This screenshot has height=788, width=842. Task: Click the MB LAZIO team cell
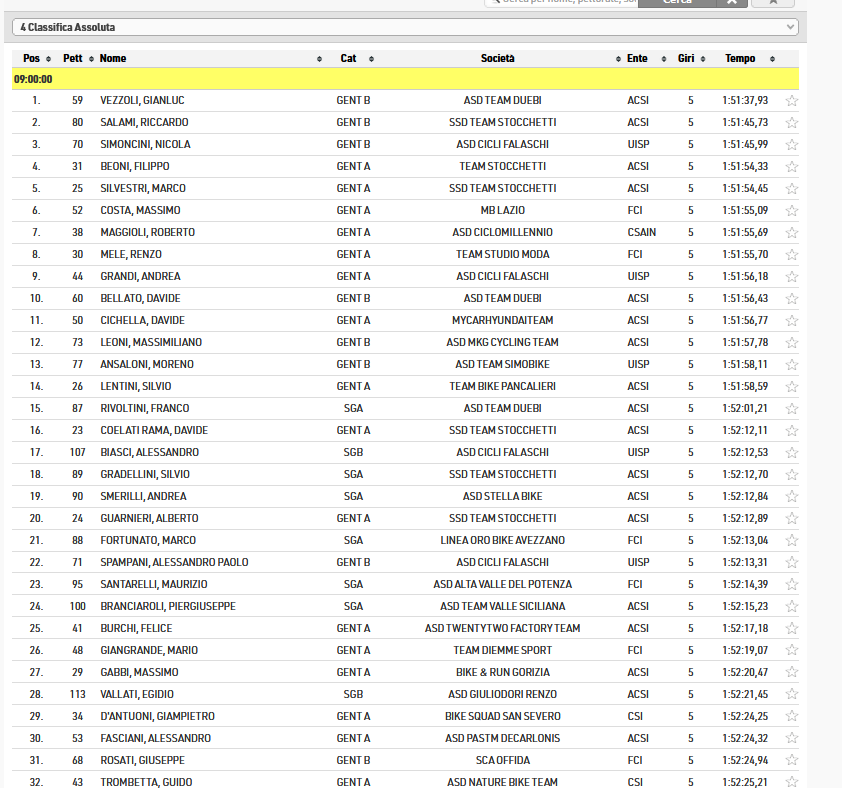(502, 211)
